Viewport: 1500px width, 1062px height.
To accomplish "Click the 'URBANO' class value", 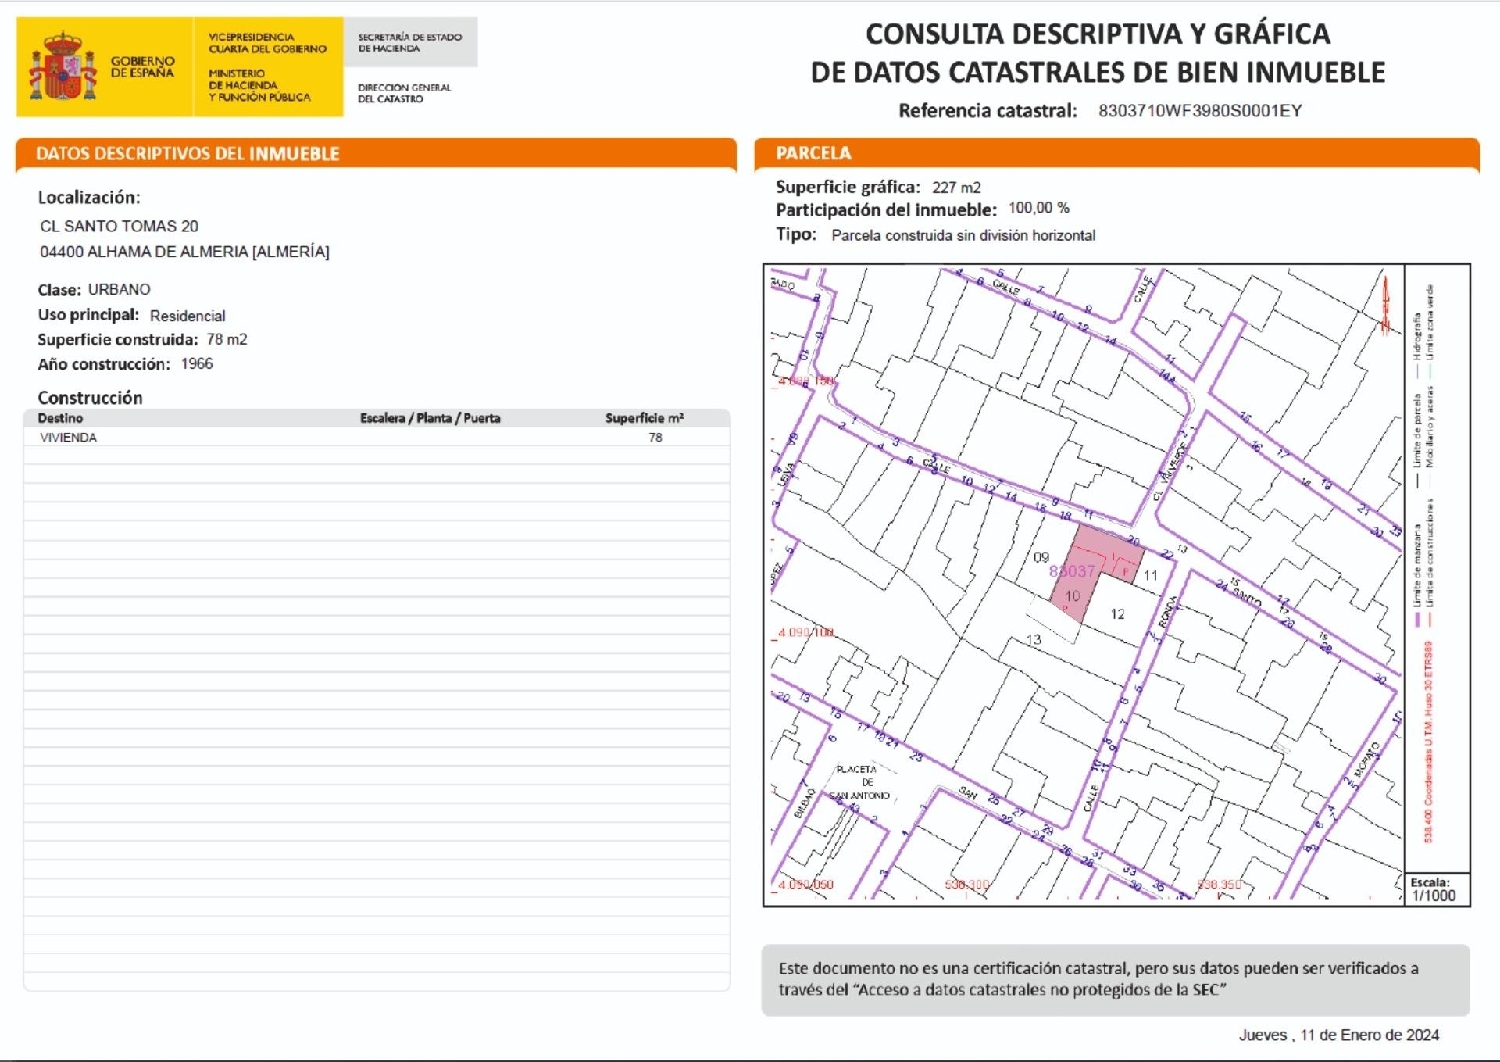I will click(119, 290).
